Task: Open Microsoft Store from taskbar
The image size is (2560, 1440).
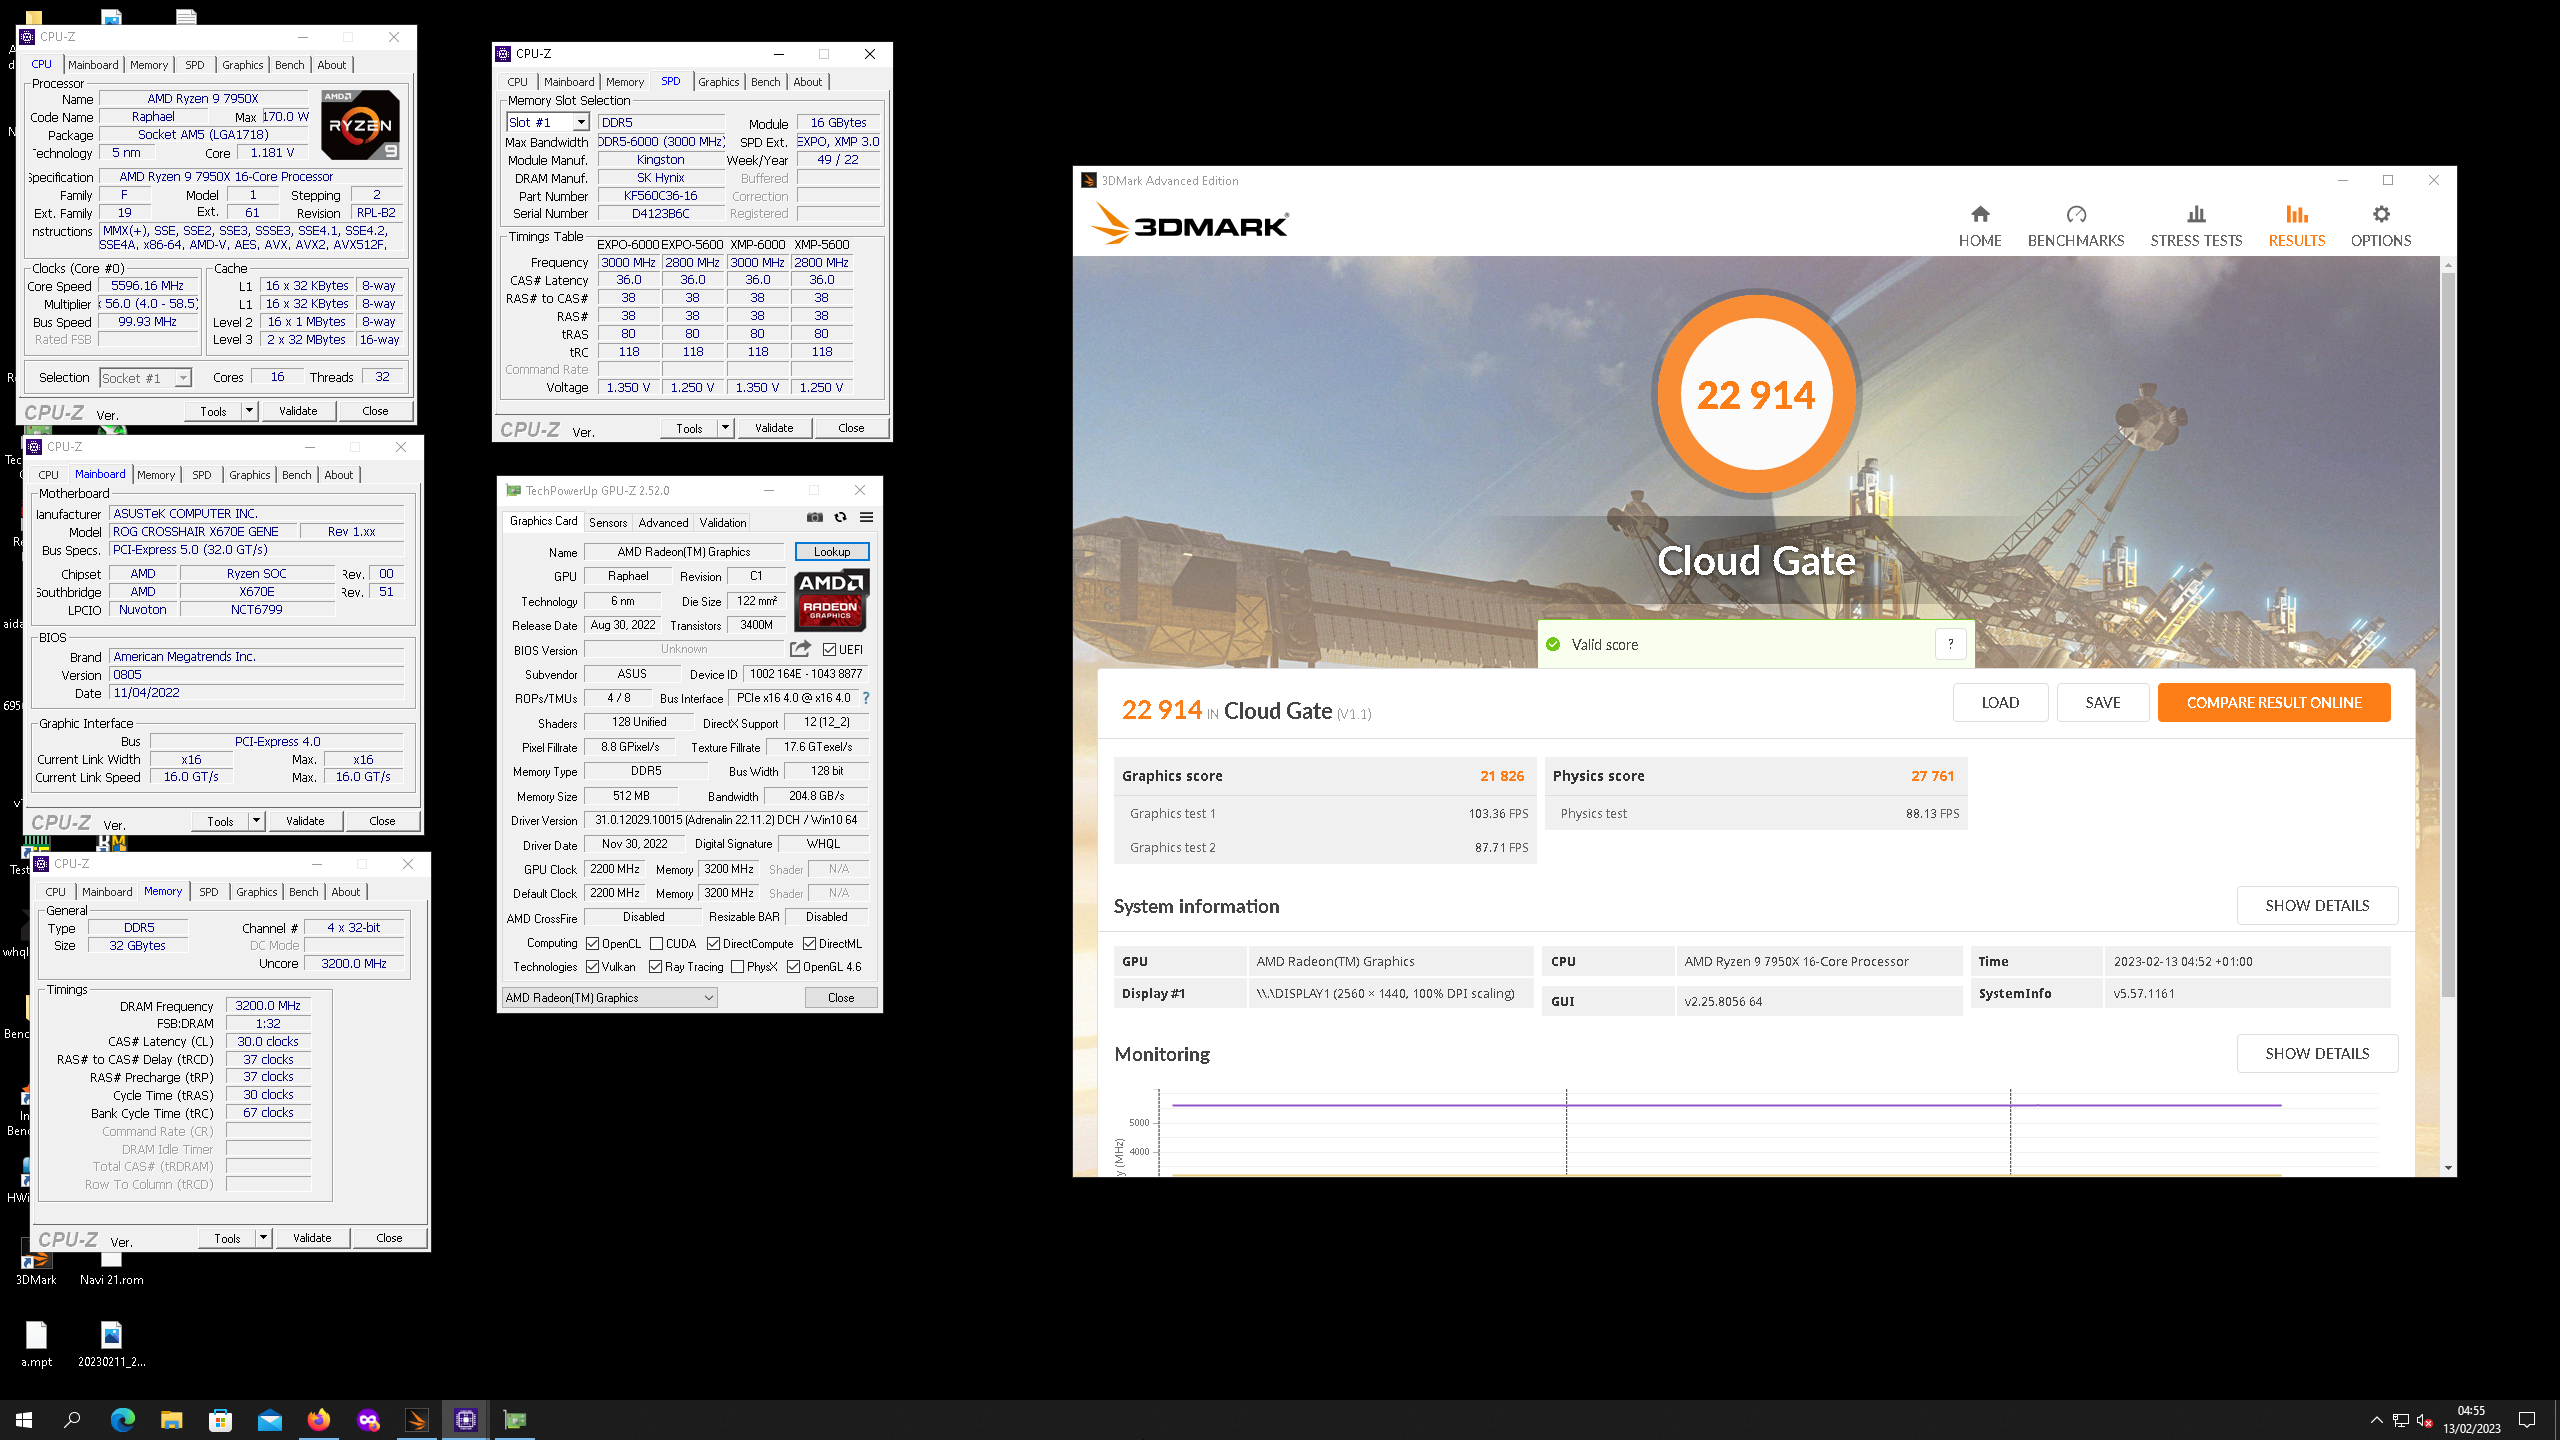Action: point(220,1420)
